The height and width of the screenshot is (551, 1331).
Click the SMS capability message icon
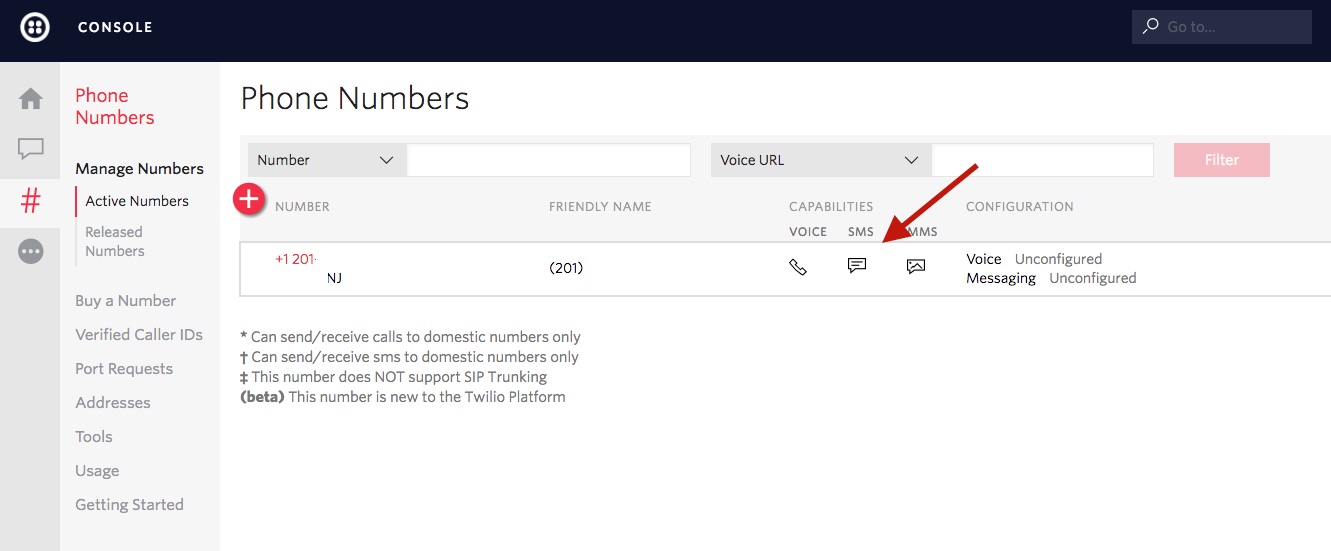click(857, 266)
